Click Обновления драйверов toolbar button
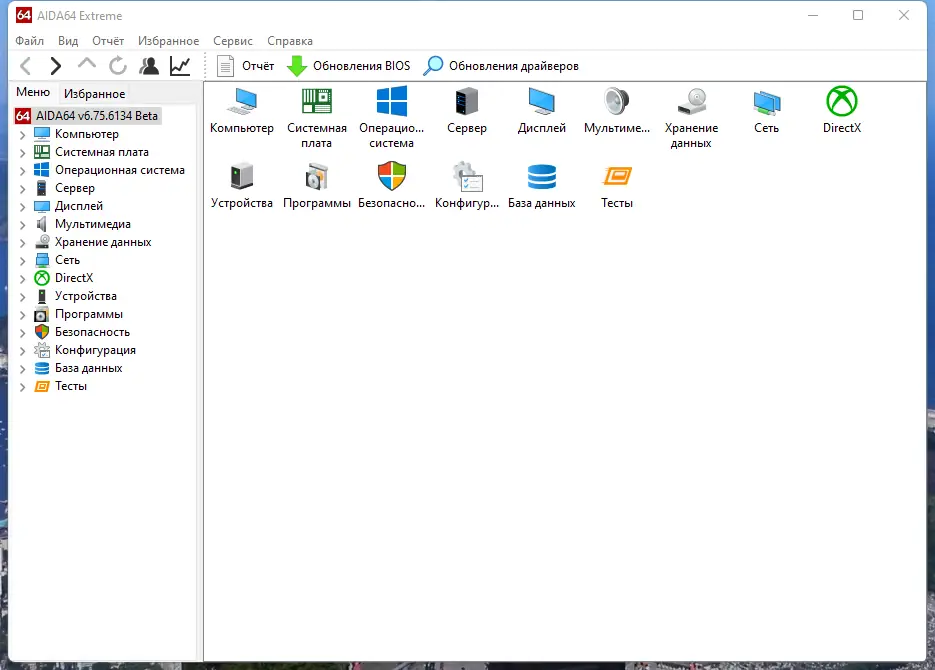The width and height of the screenshot is (935, 670). (501, 66)
